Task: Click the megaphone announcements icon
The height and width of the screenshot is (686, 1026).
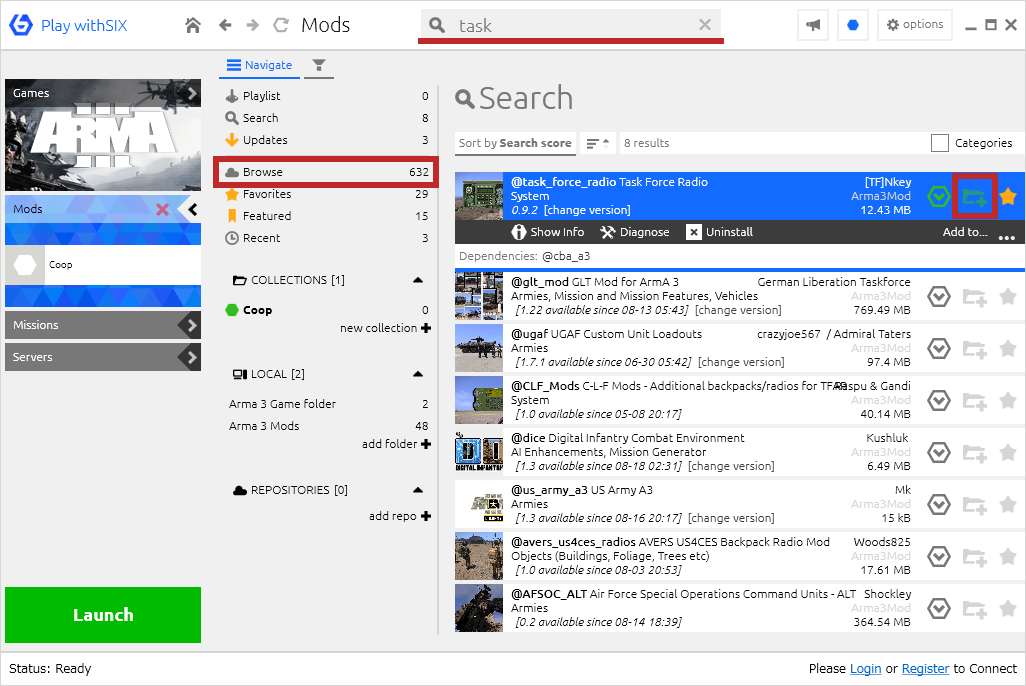Action: click(x=813, y=25)
